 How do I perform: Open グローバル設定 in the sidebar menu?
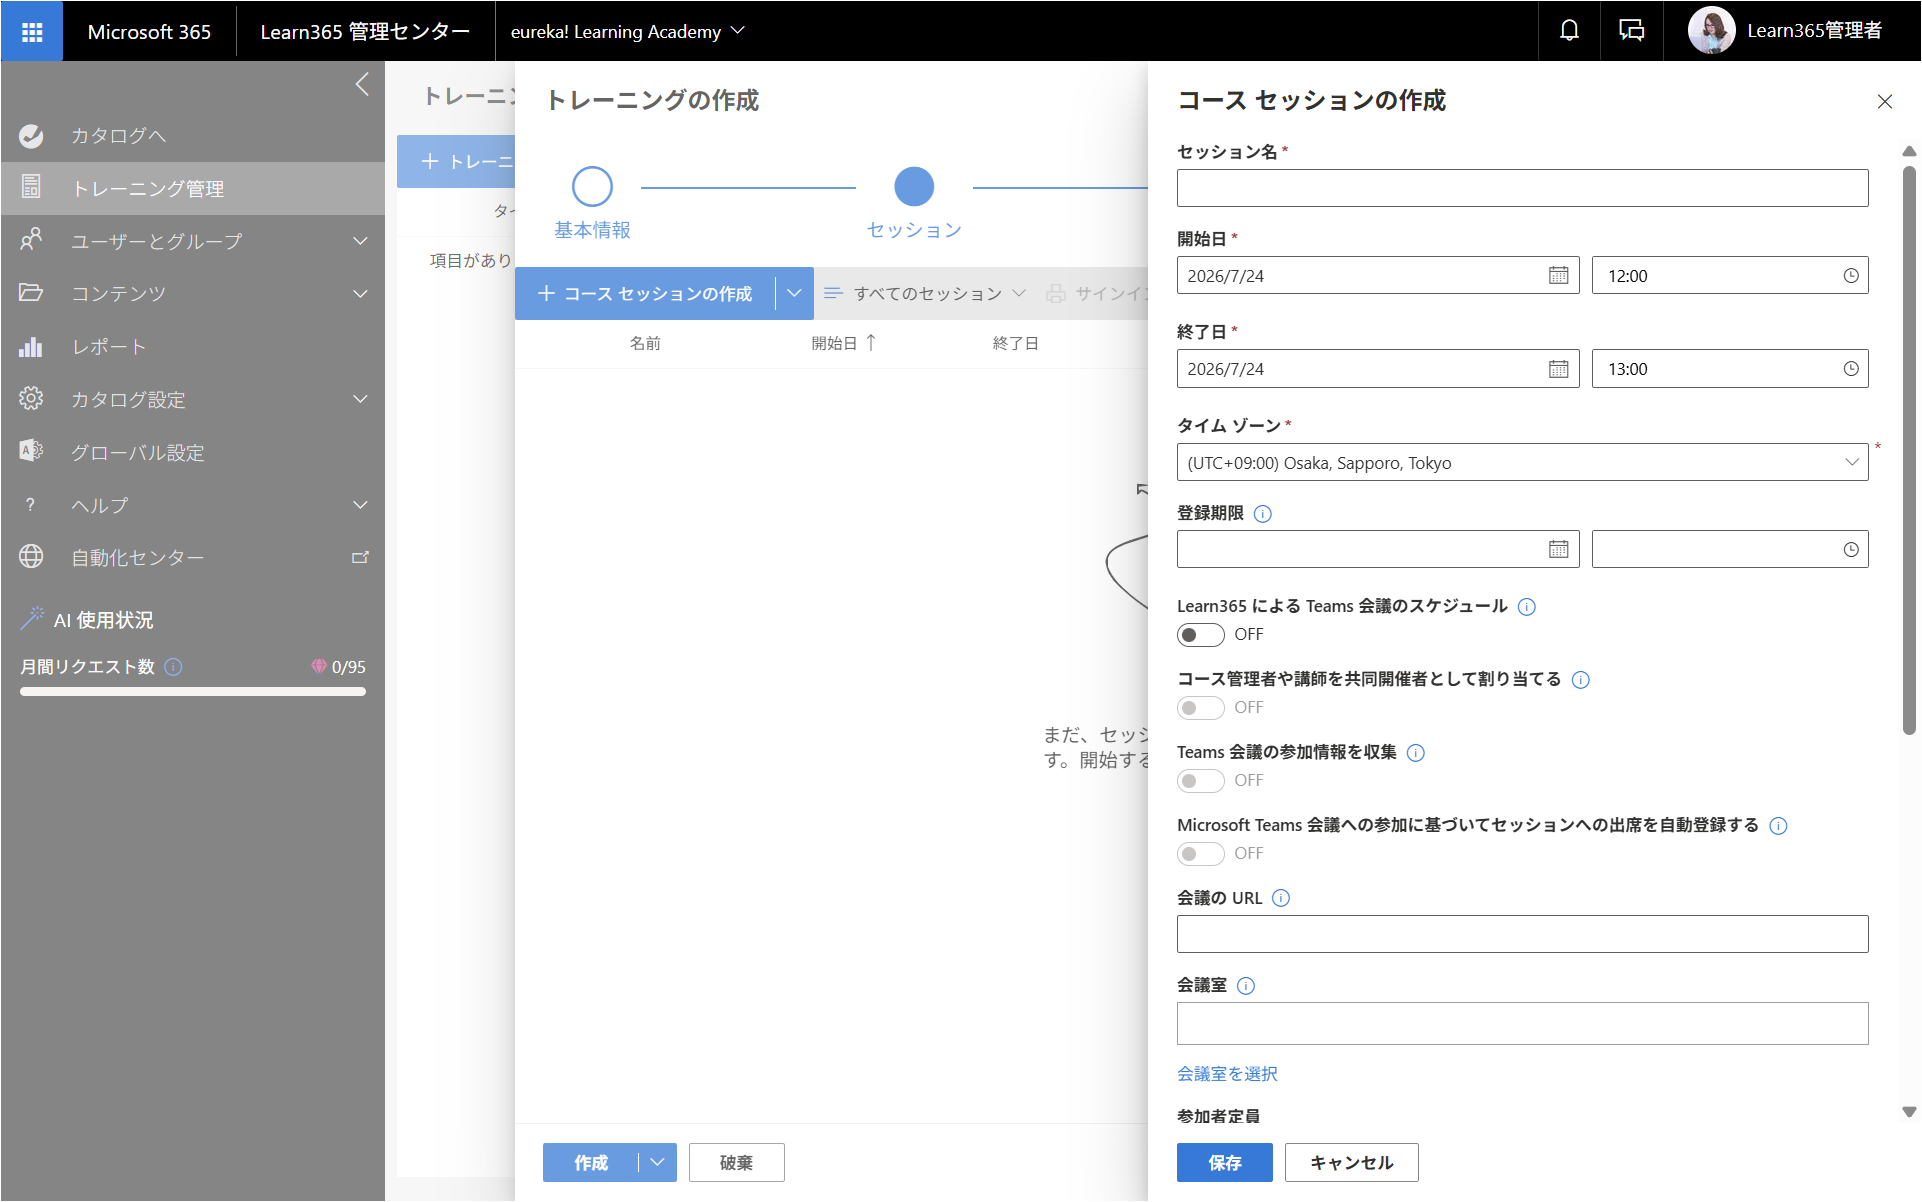click(x=193, y=452)
